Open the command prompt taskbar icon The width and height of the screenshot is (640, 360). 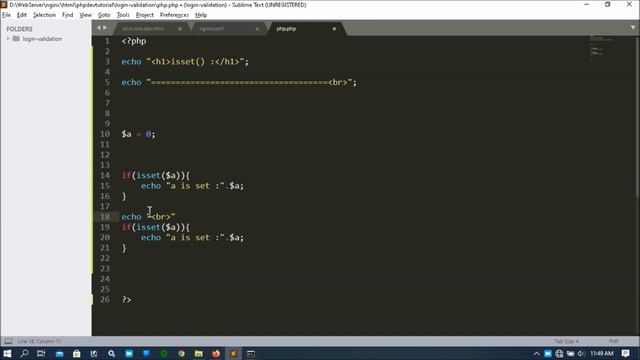tap(251, 353)
